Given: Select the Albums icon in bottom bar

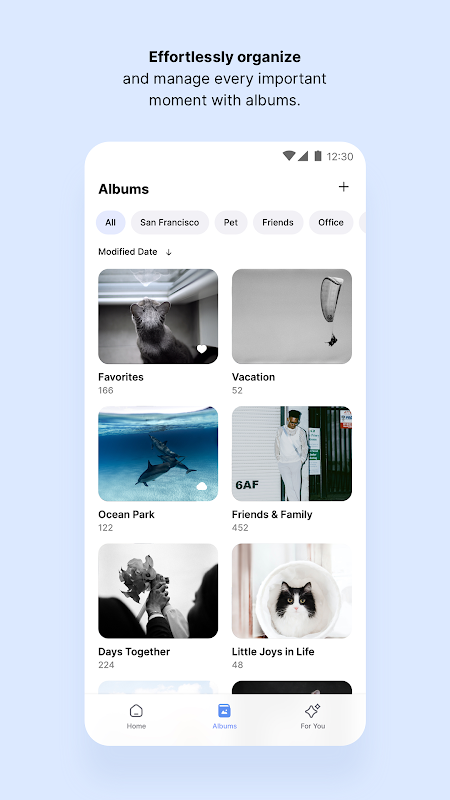Looking at the screenshot, I should (224, 710).
